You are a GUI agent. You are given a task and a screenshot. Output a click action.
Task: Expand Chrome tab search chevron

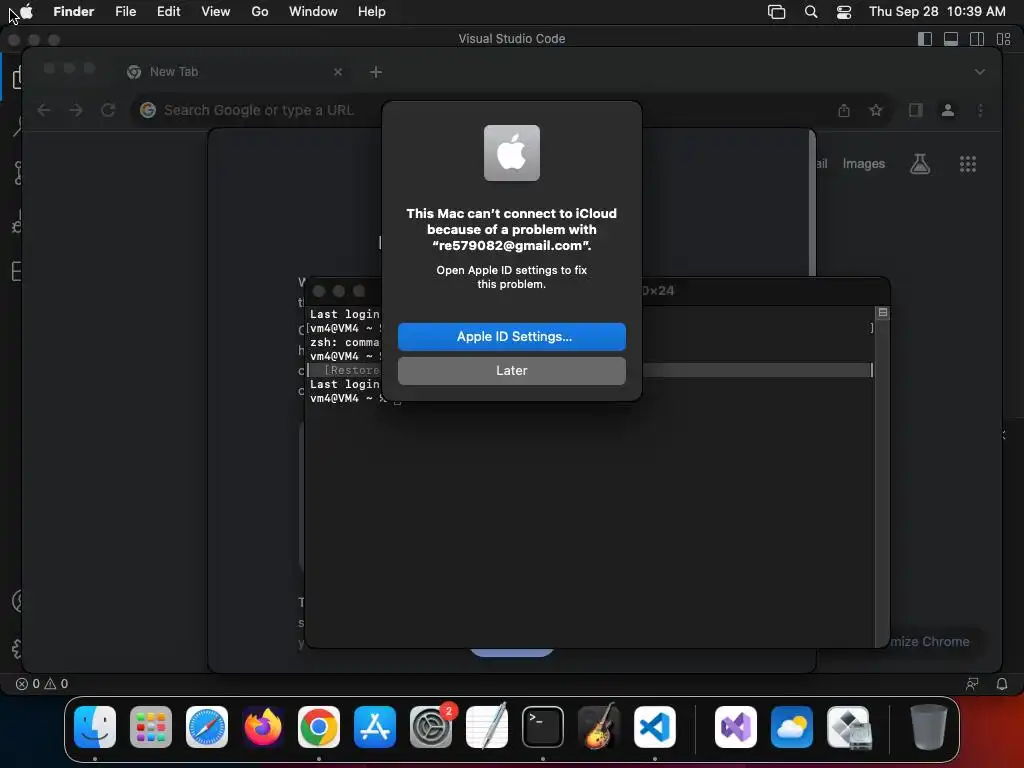(x=980, y=72)
